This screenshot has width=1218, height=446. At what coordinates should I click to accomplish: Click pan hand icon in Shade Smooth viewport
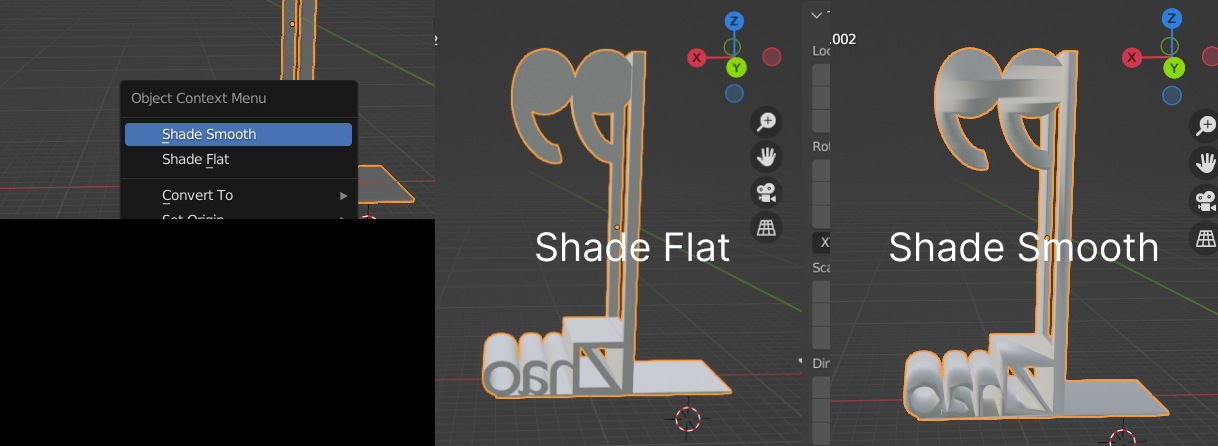(1204, 162)
